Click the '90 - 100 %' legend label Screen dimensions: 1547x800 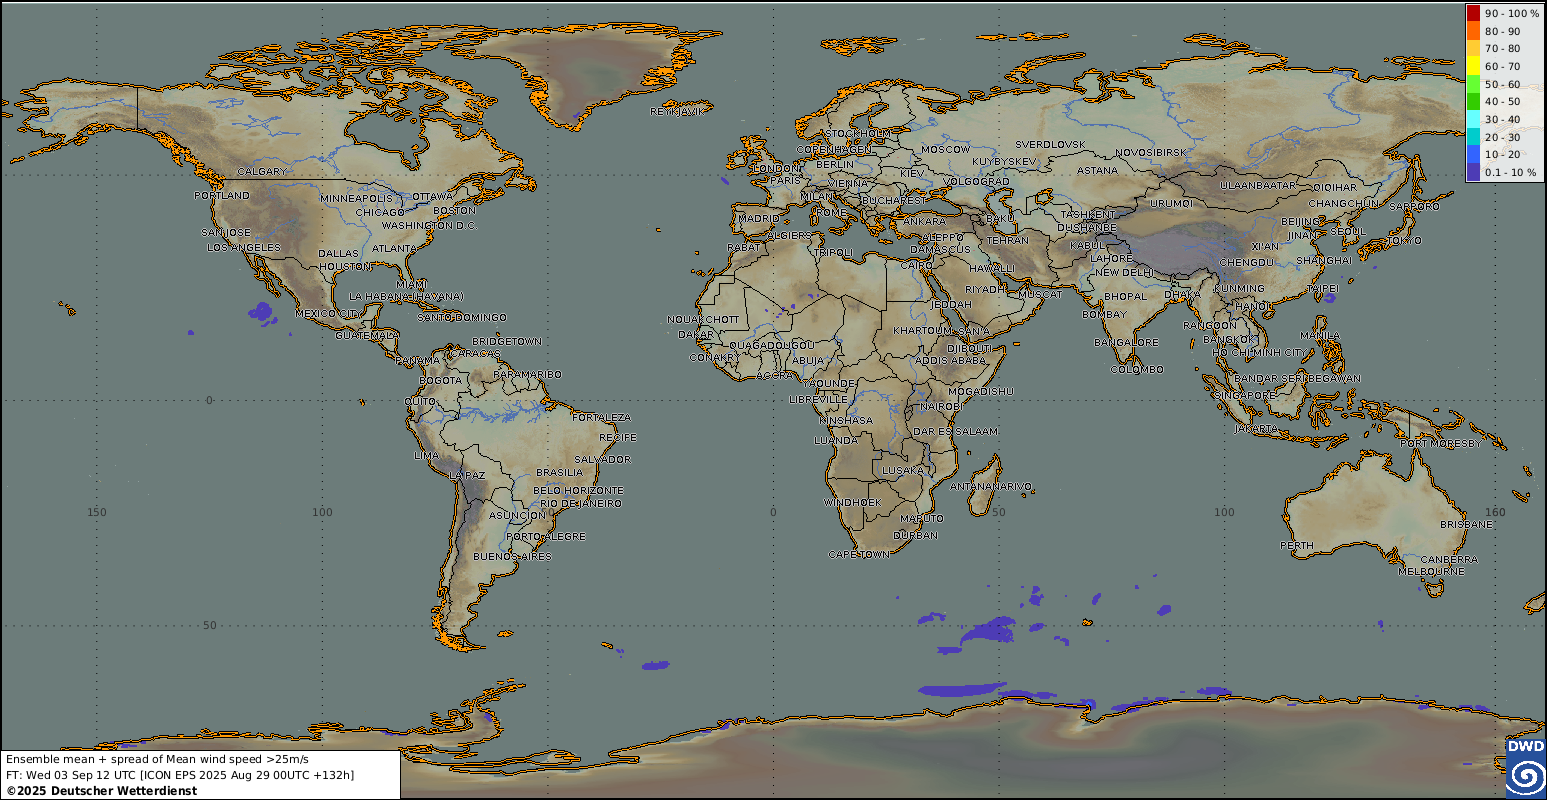point(1511,14)
